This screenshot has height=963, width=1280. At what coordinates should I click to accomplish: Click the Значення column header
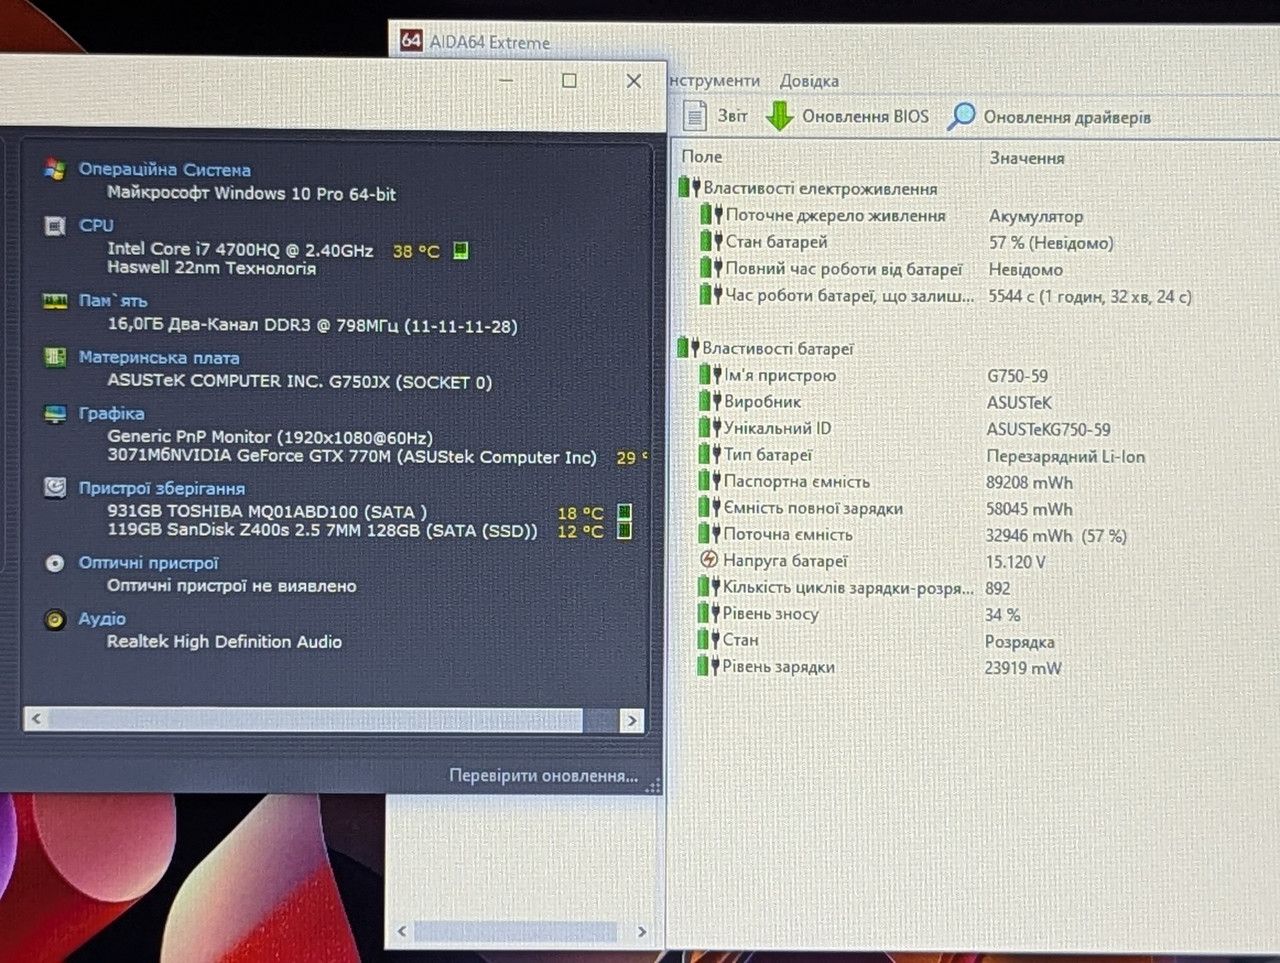click(1027, 158)
